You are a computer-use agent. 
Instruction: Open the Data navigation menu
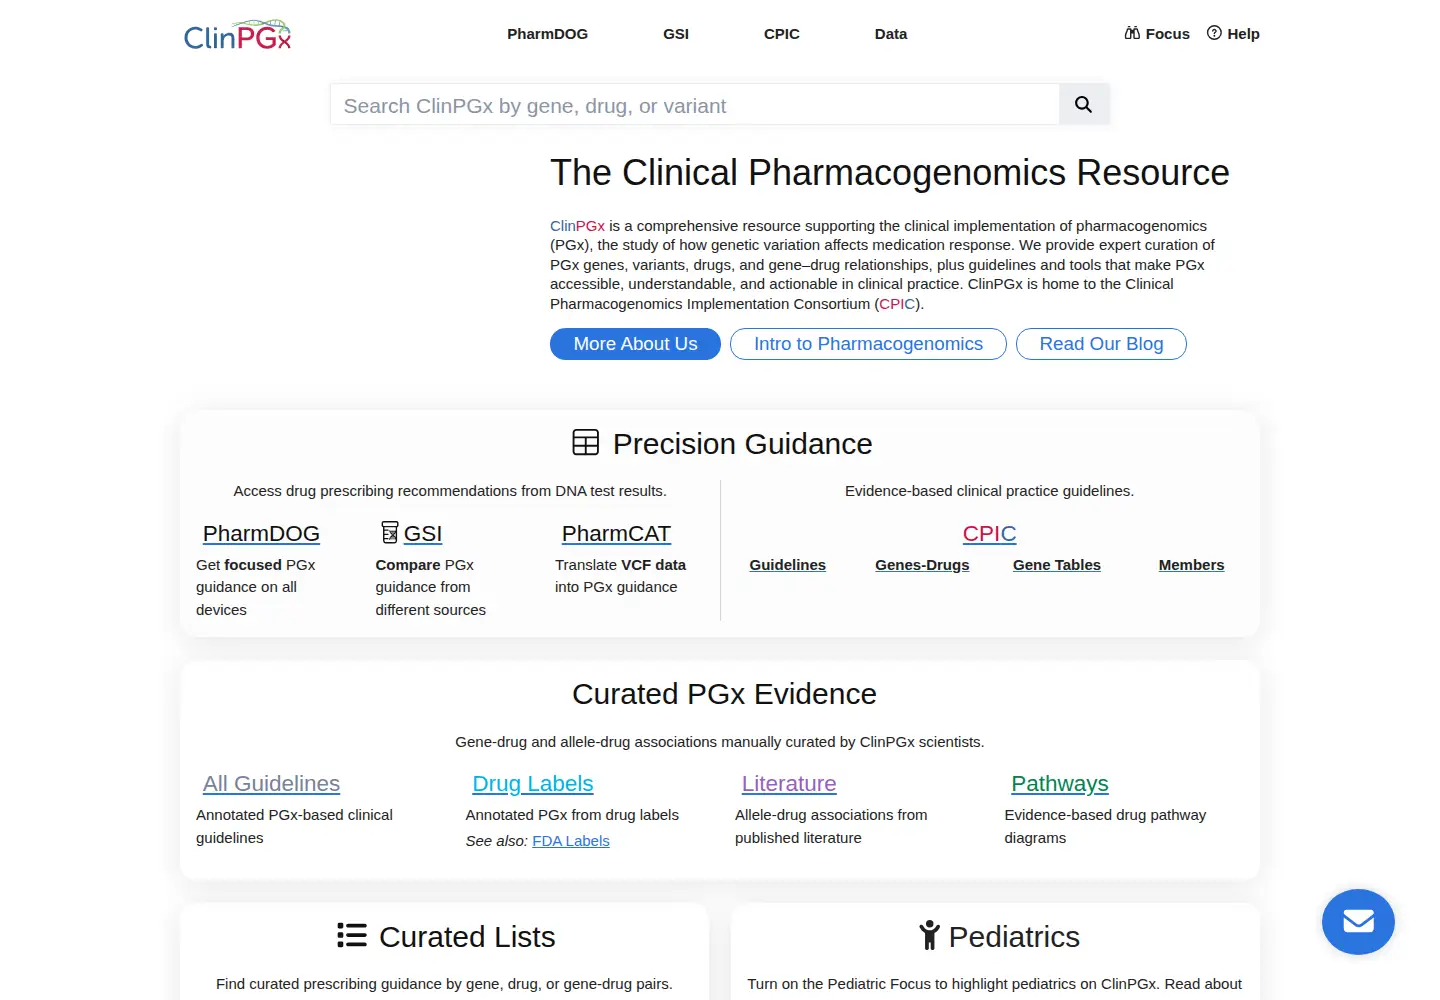[891, 34]
